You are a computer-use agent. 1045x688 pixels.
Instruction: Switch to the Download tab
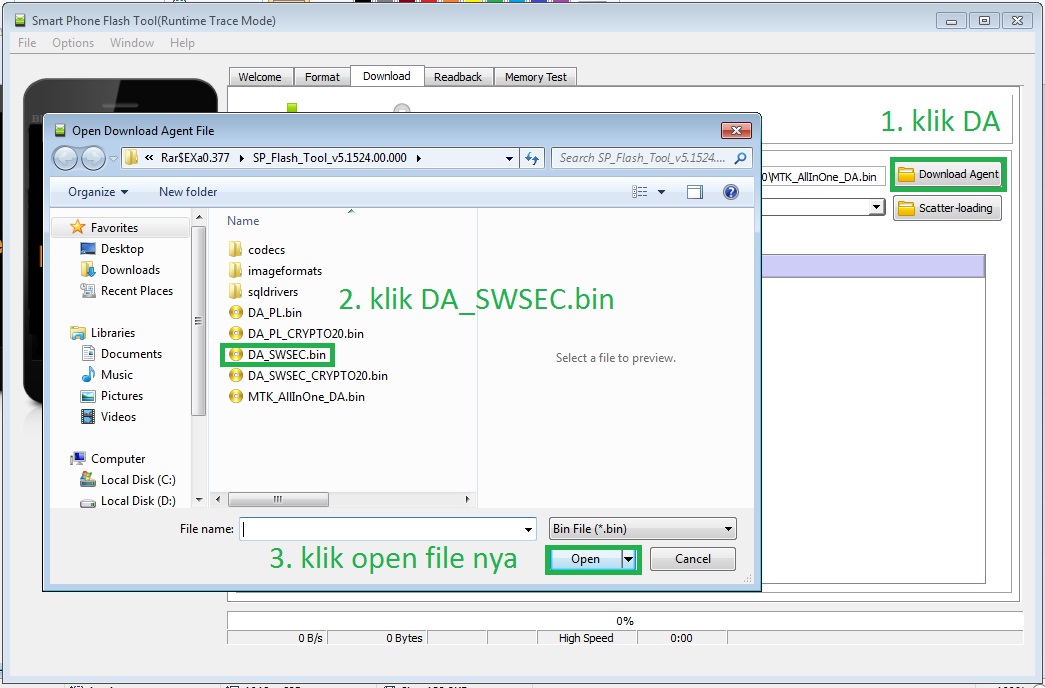coord(387,76)
